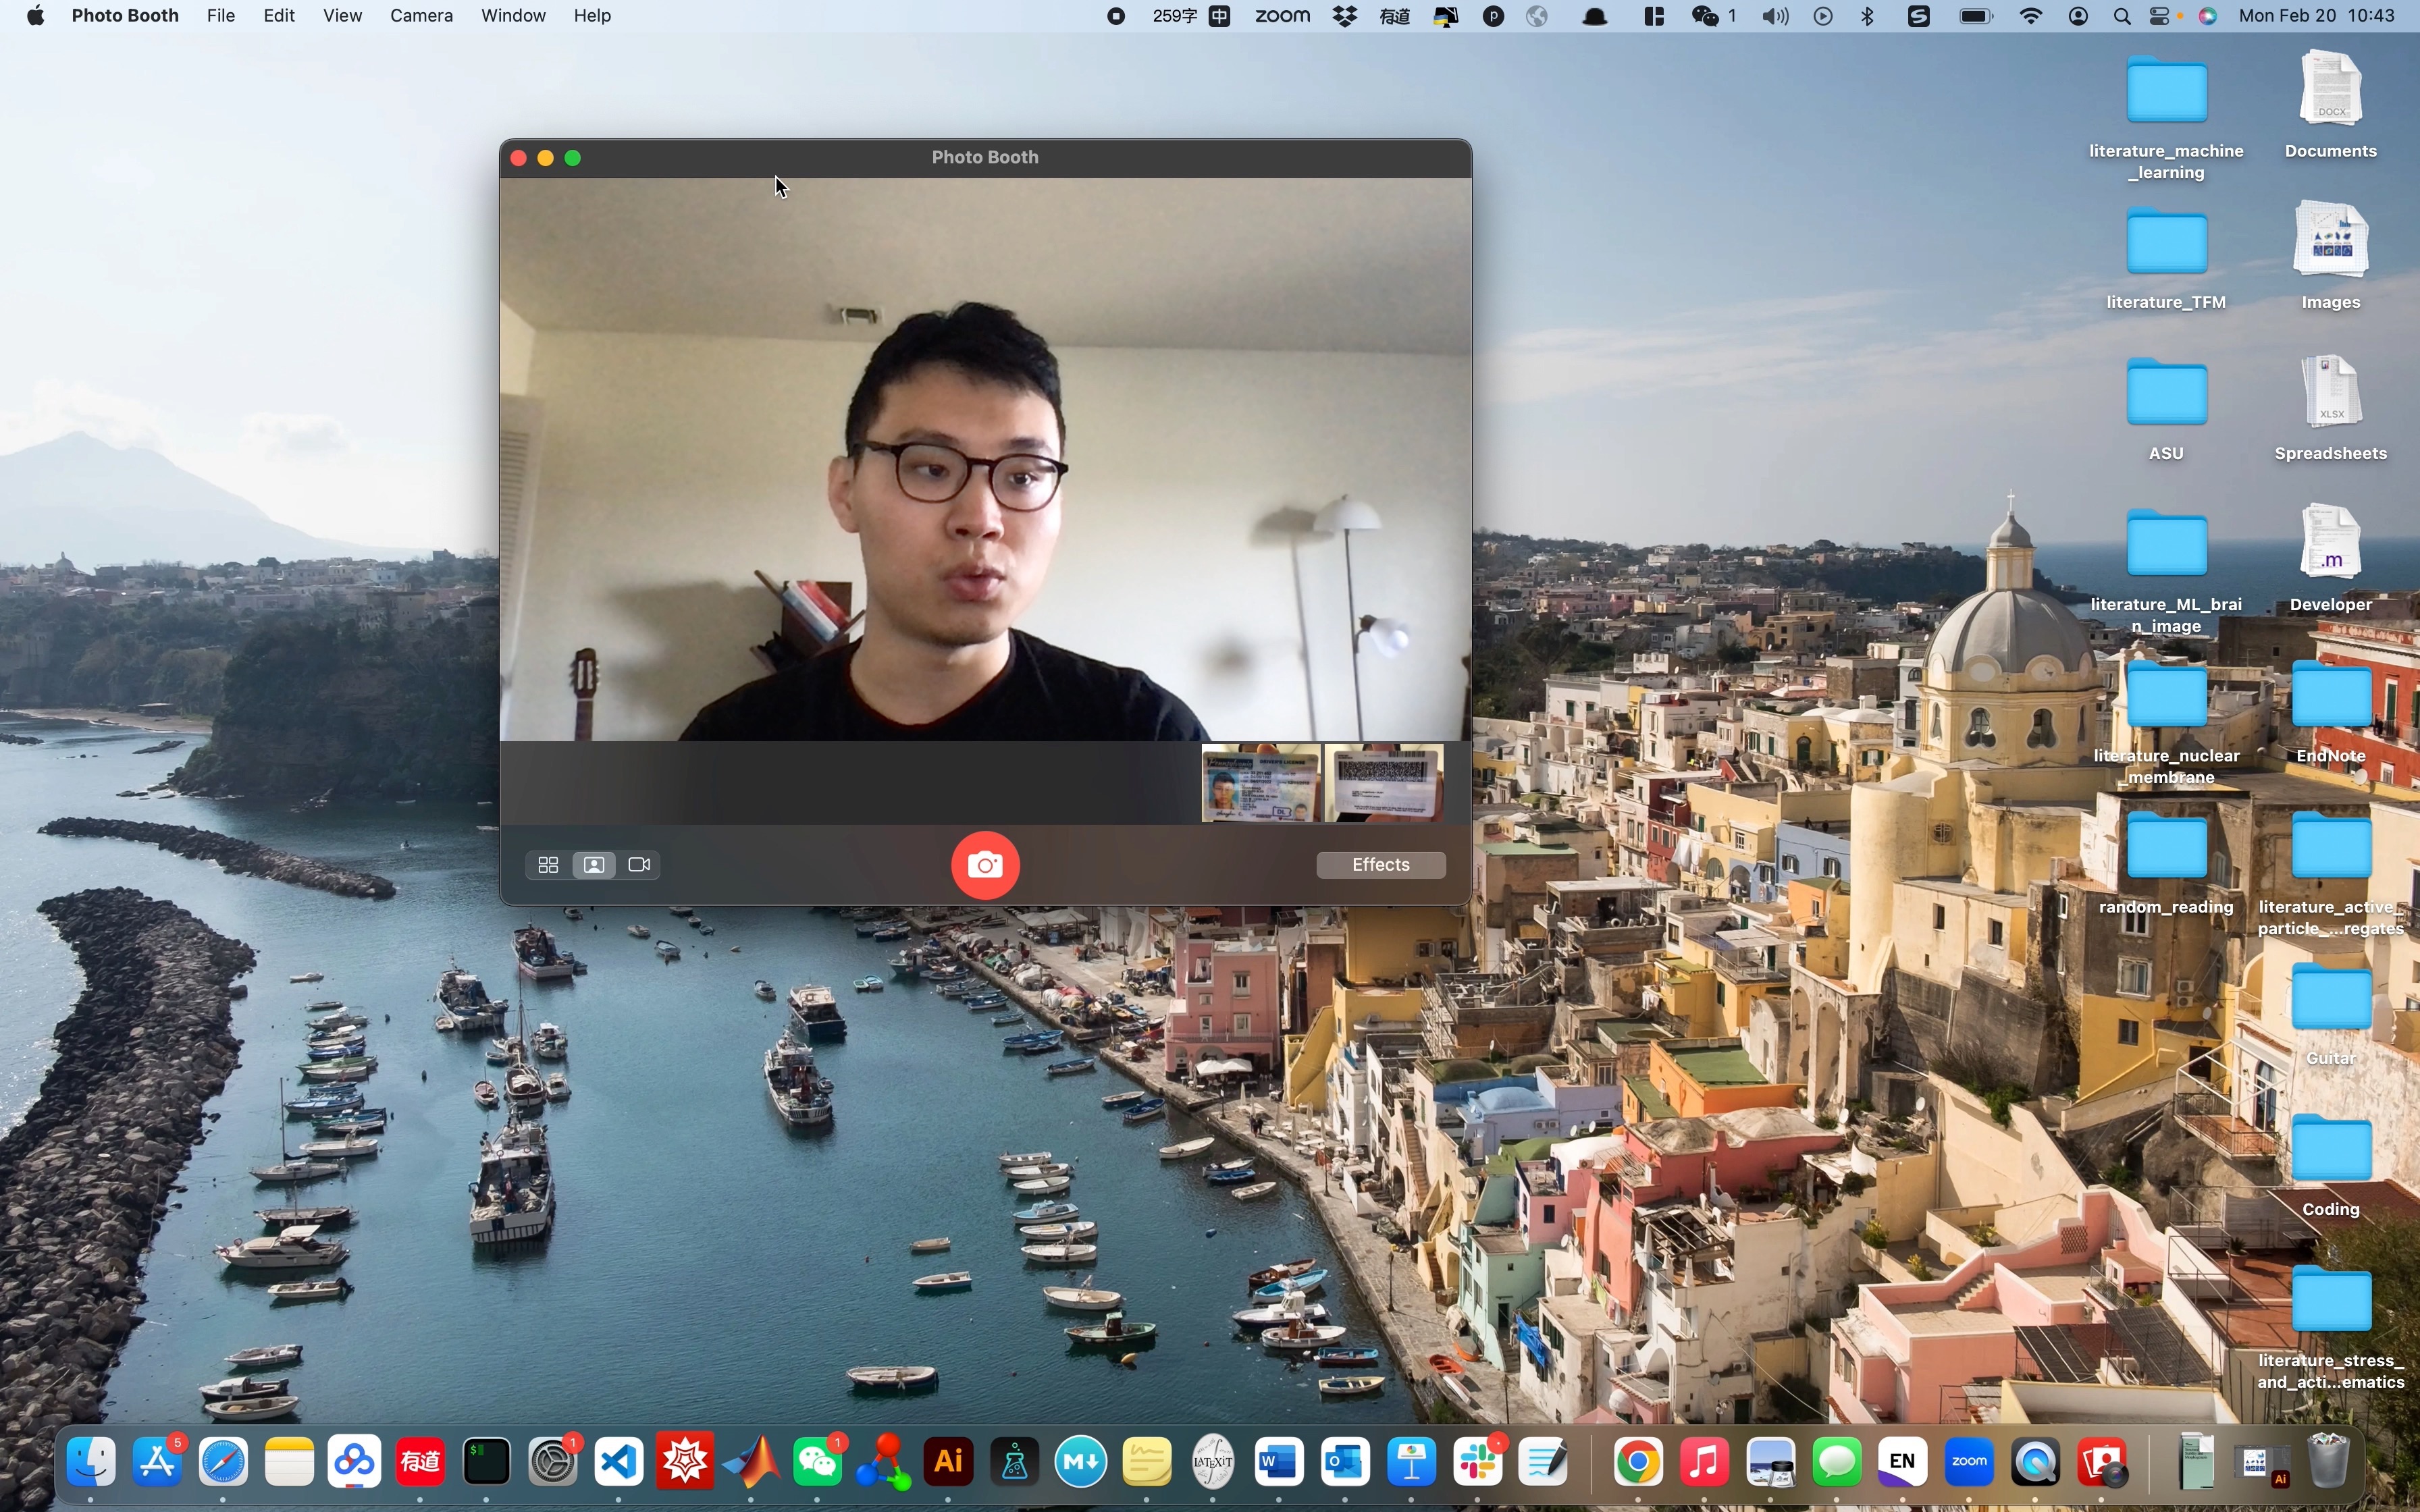Image resolution: width=2420 pixels, height=1512 pixels.
Task: Expand the Edit menu
Action: (x=278, y=16)
